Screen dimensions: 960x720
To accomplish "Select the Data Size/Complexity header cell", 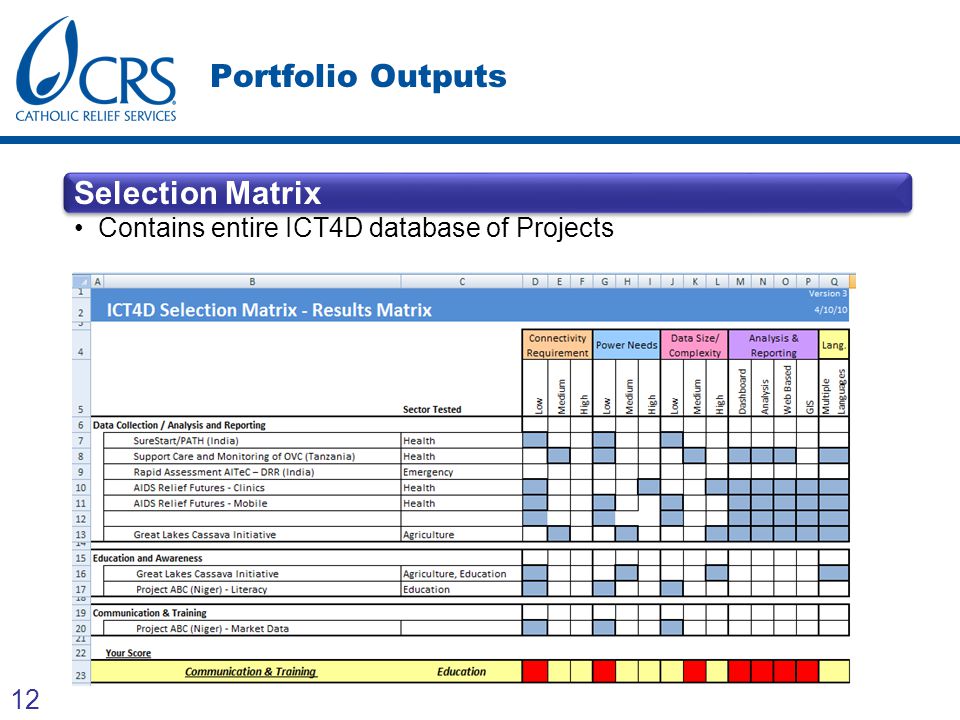I will pos(694,345).
